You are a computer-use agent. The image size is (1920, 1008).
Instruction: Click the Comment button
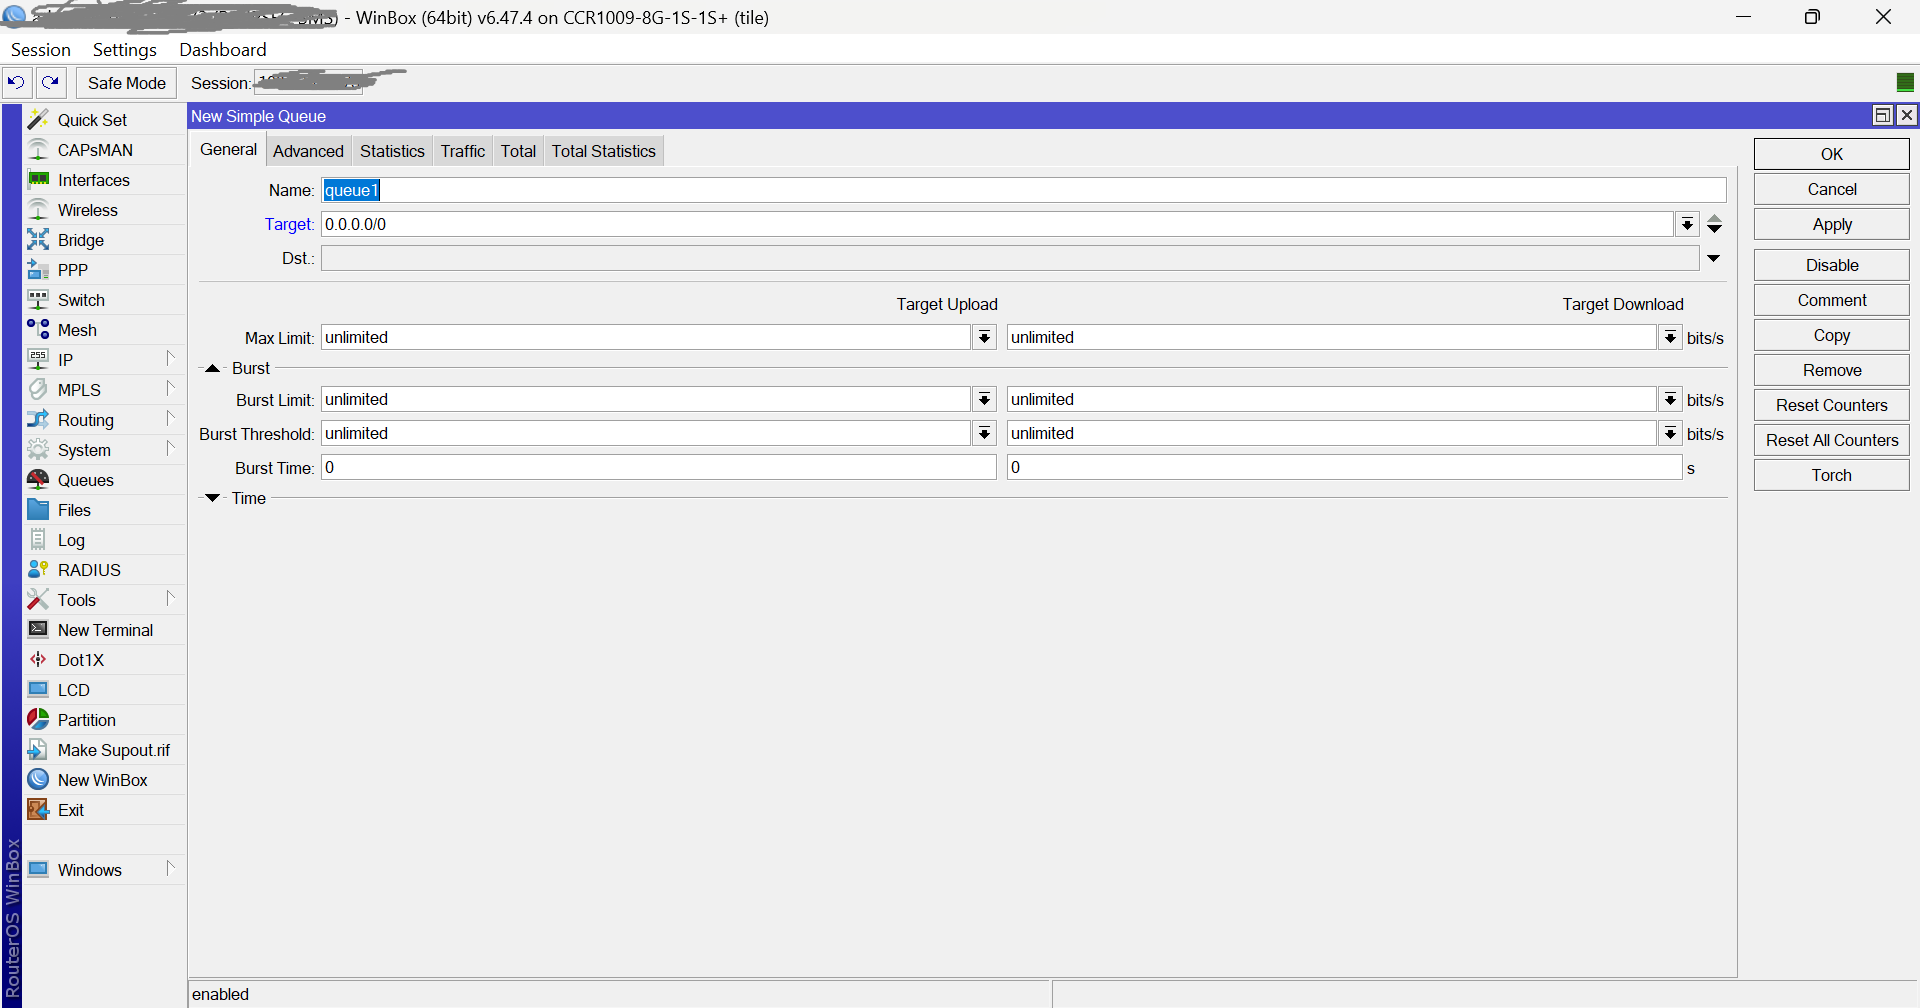1832,300
